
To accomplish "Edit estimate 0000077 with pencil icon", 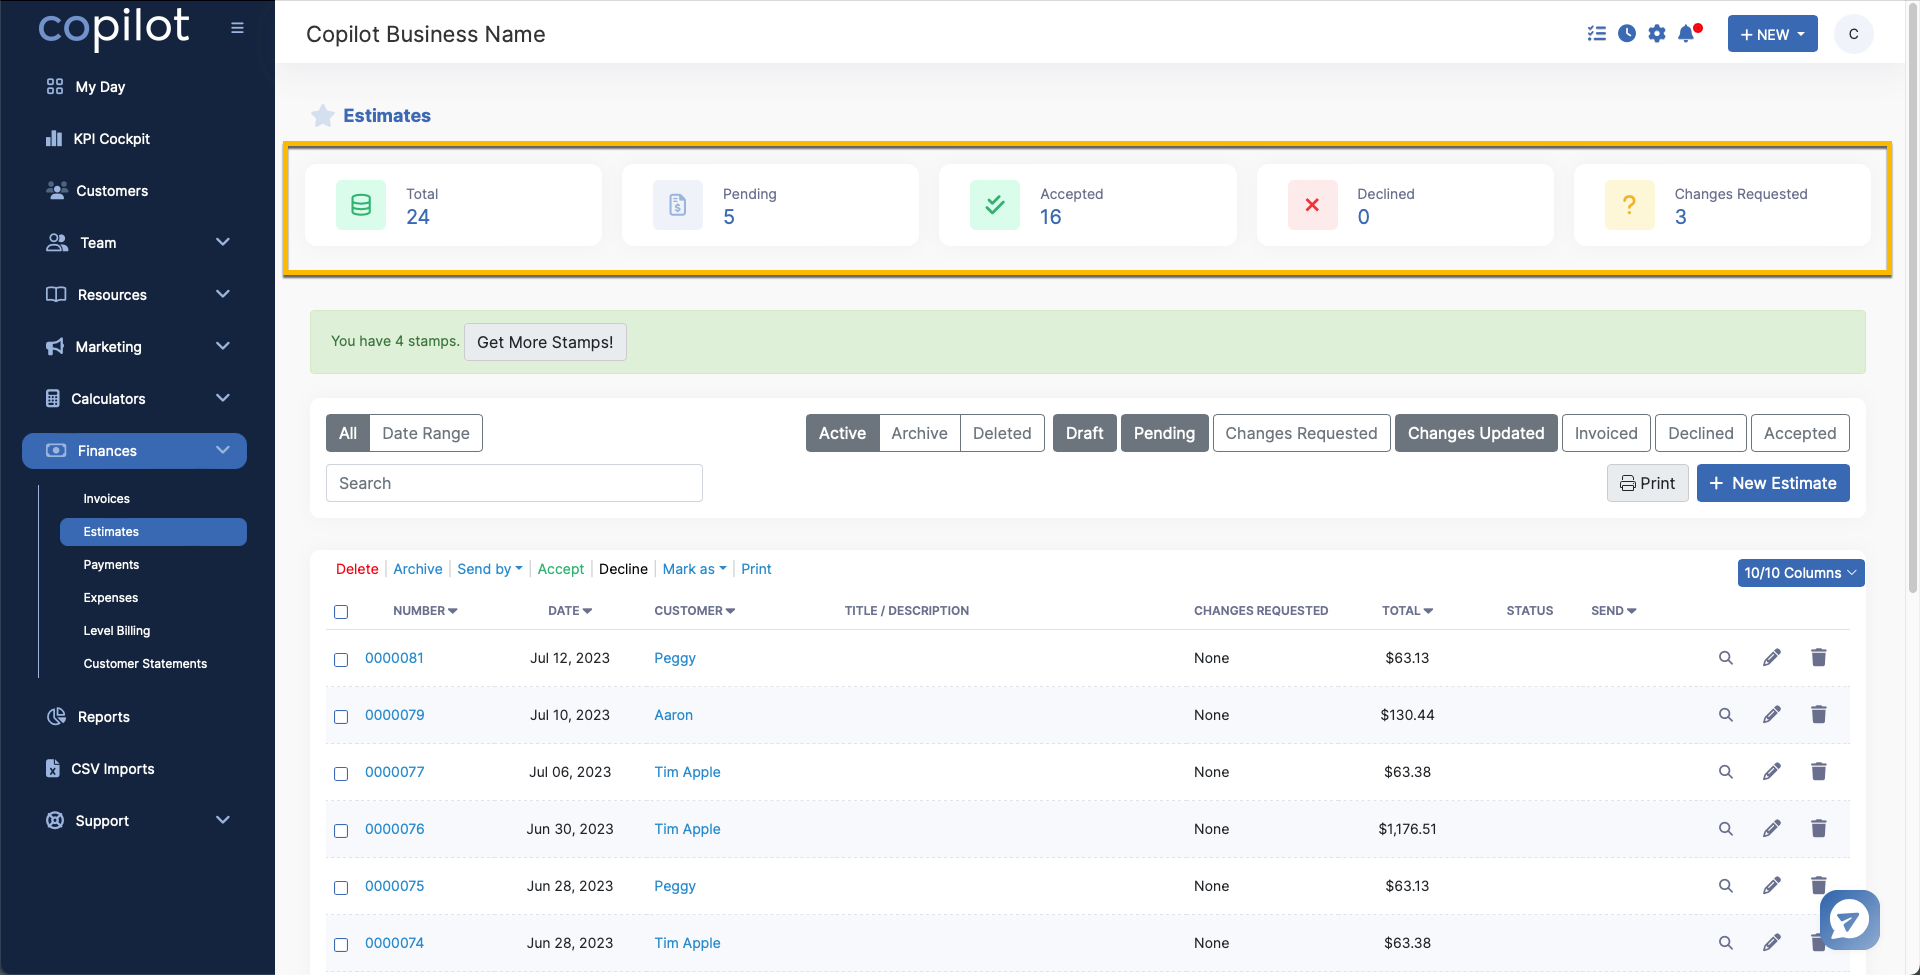I will click(1772, 772).
